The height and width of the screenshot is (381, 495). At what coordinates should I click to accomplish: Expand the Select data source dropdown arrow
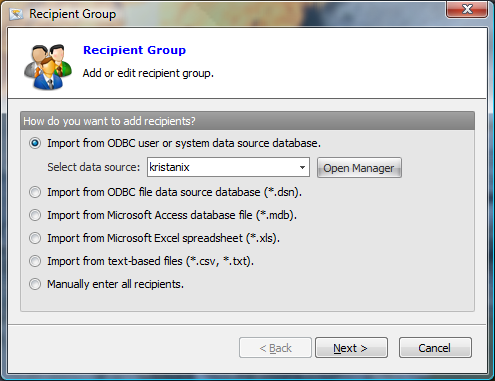coord(302,167)
